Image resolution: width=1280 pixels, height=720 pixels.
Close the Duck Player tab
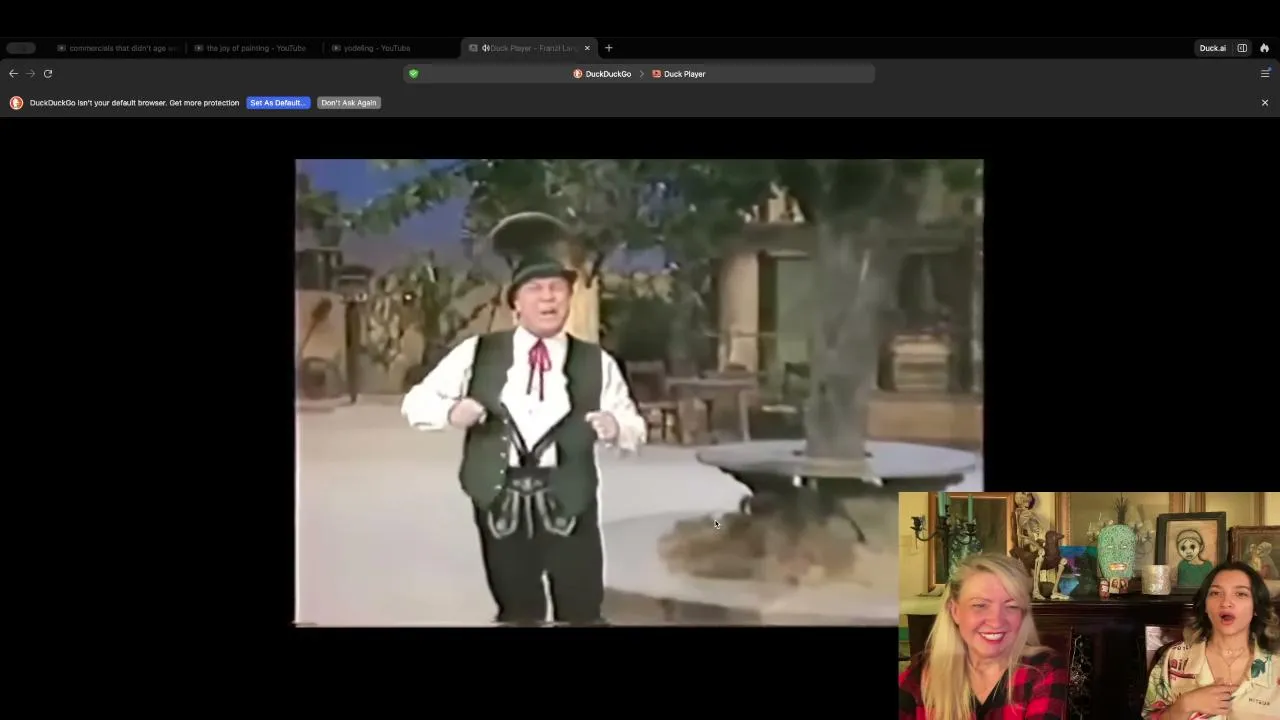[587, 48]
